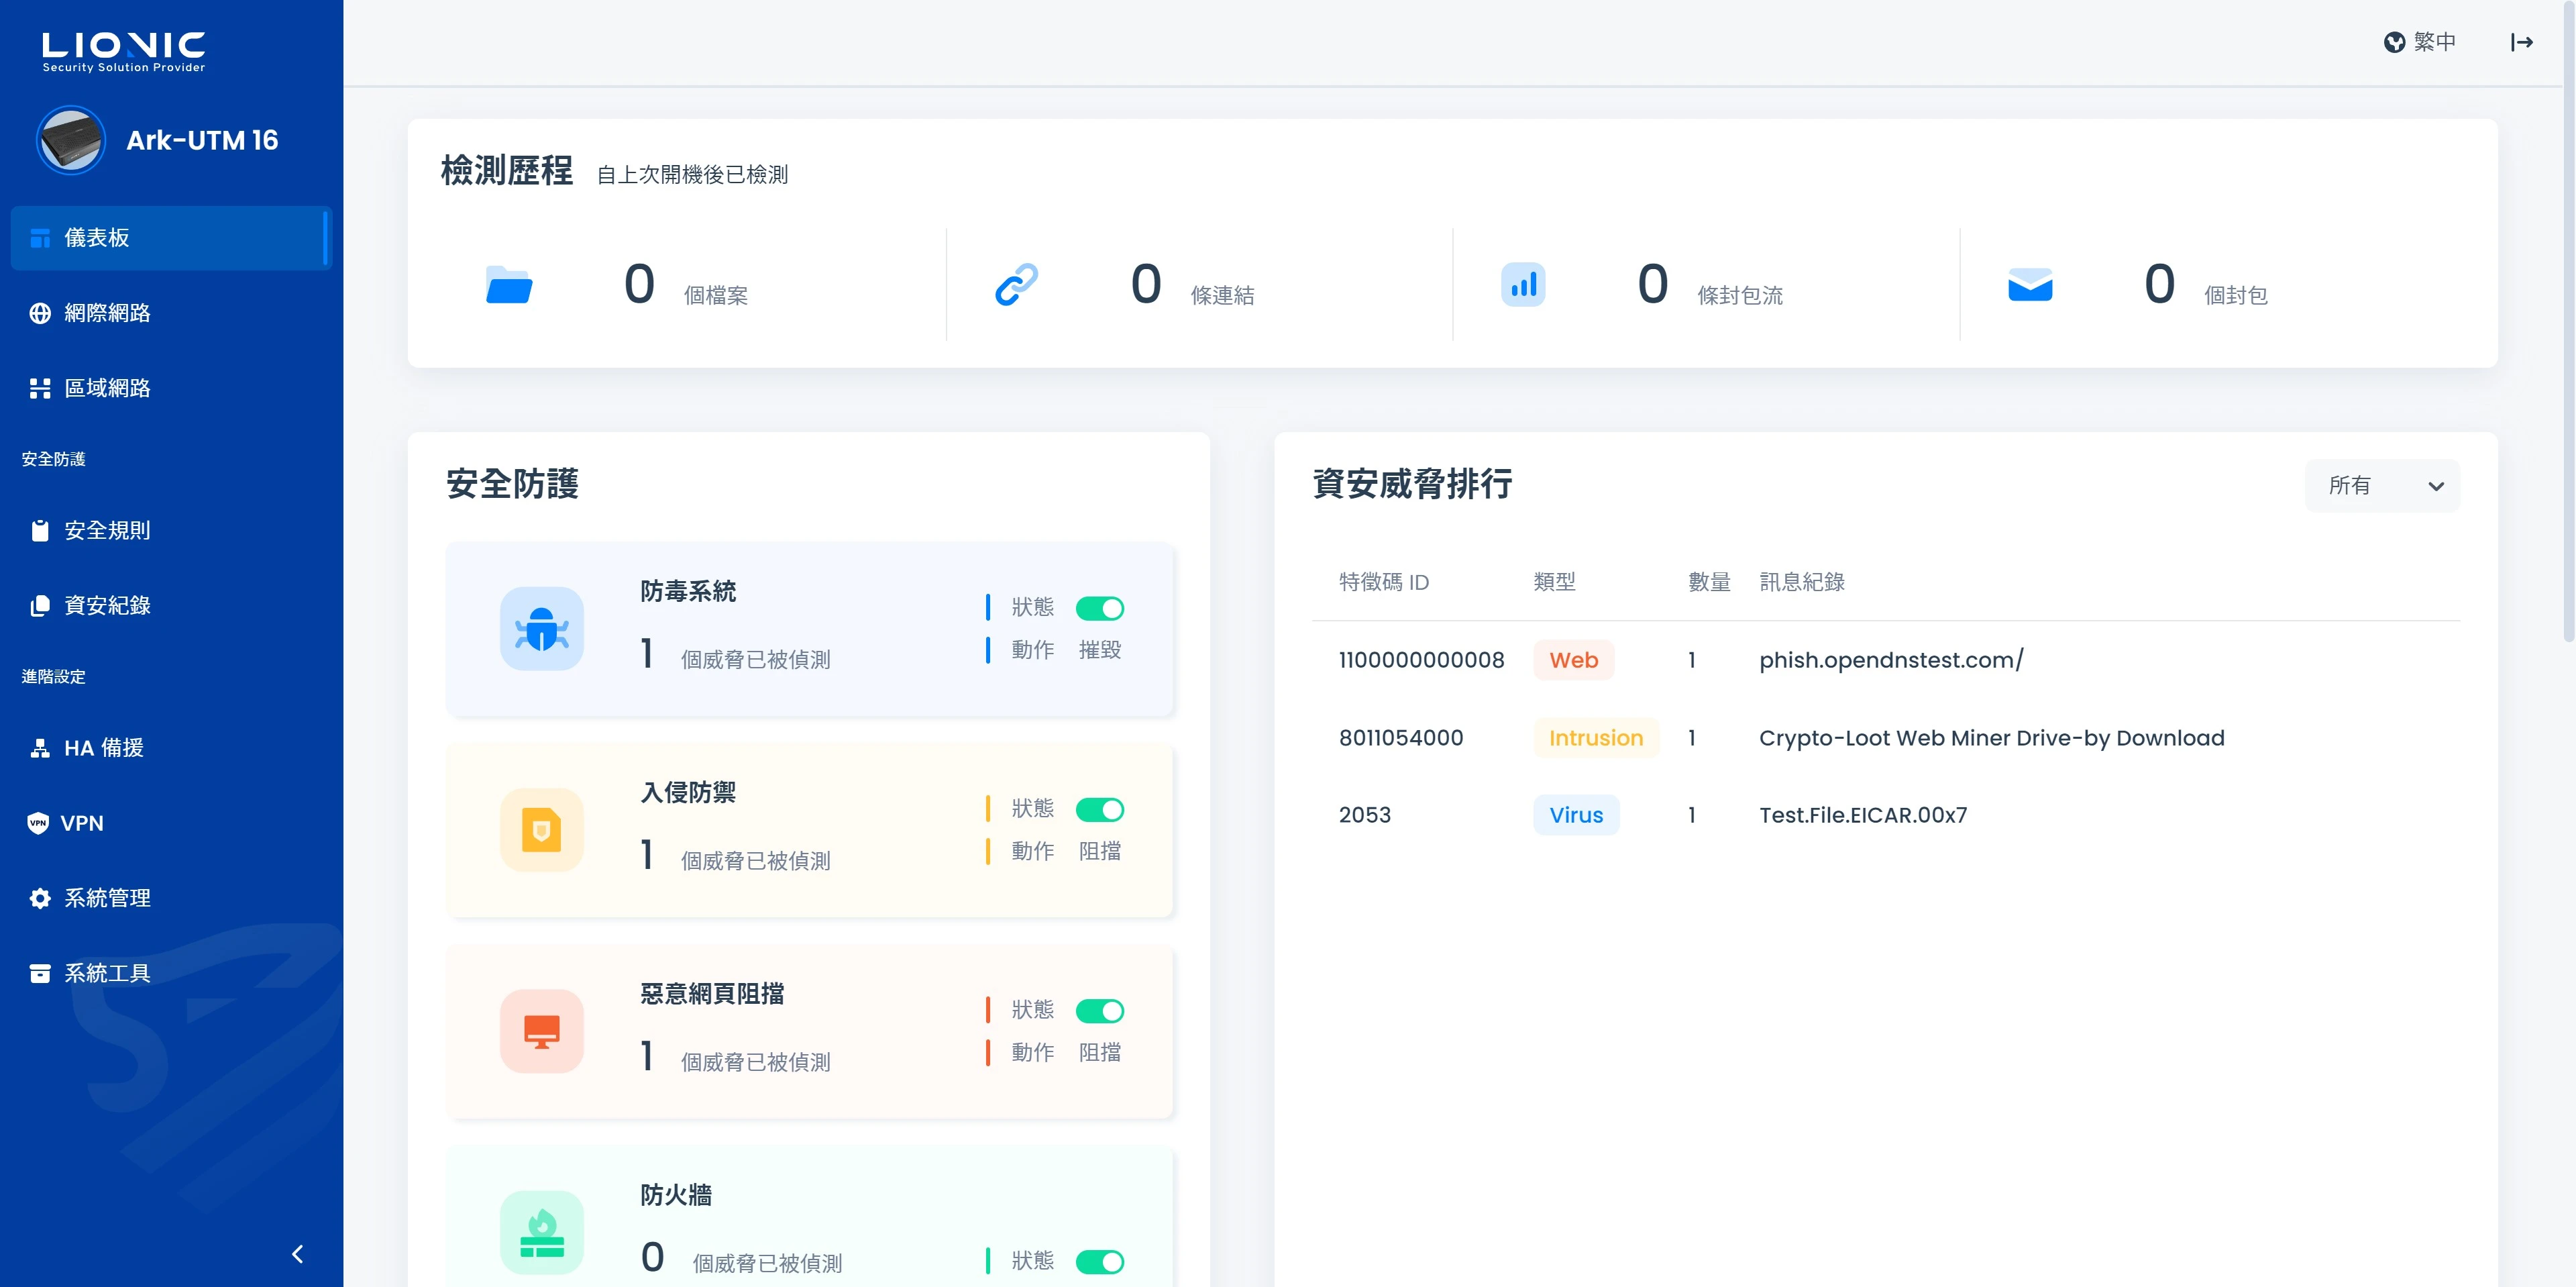Go to the VPN menu item

point(81,823)
